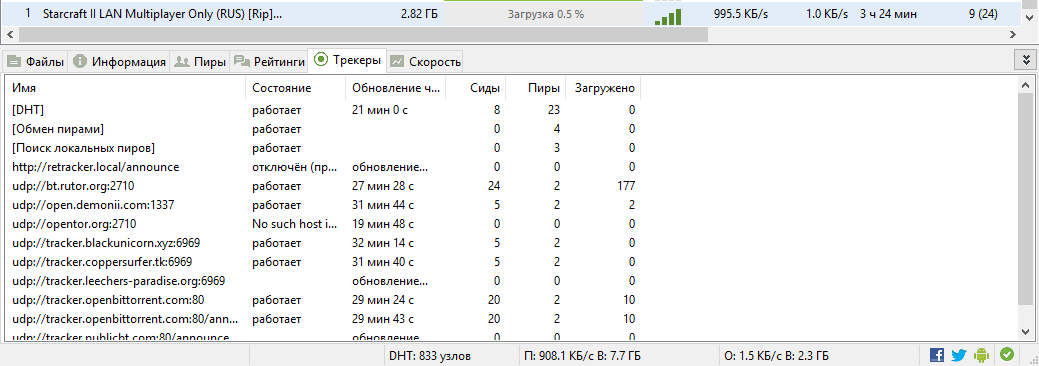Screen dimensions: 1039x366
Task: Select the [Обмен пирами] row
Action: tap(323, 129)
